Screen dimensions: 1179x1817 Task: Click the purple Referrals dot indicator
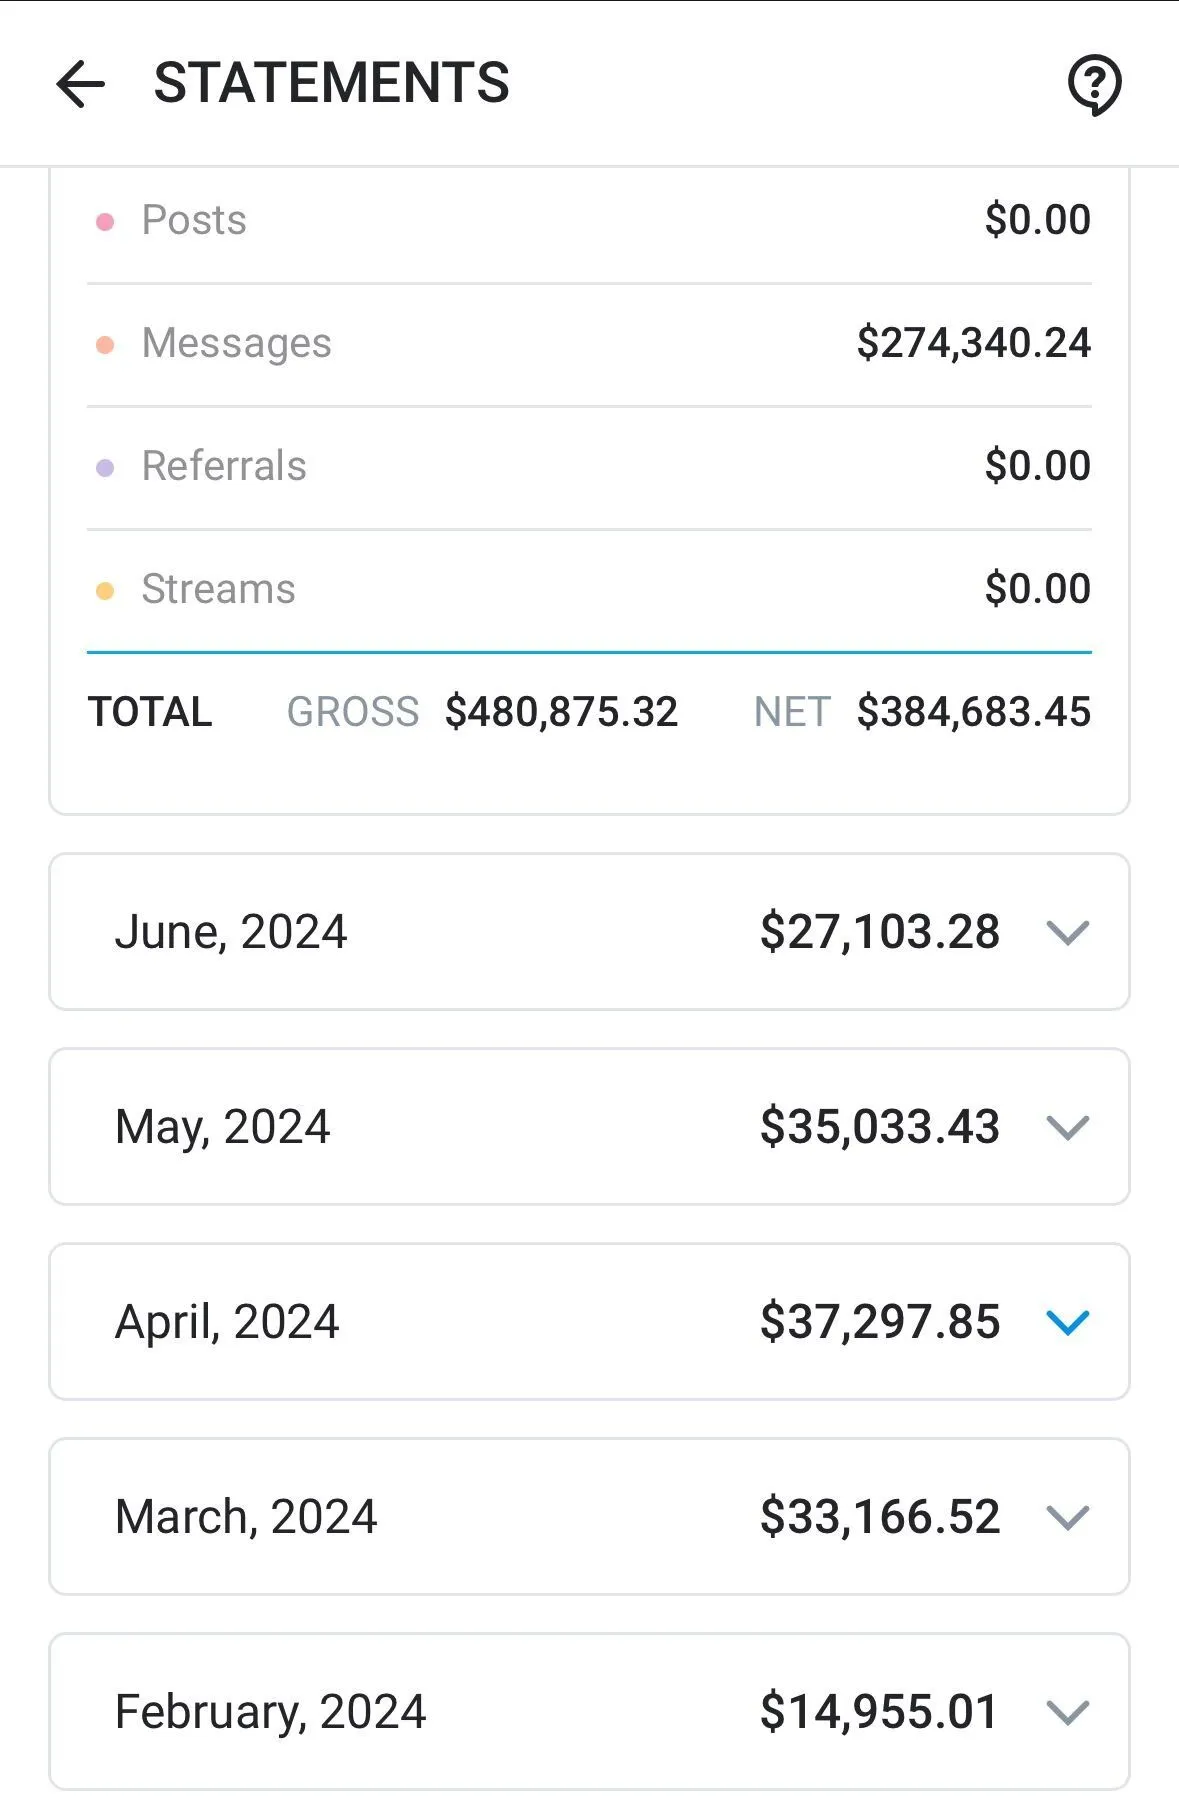coord(105,468)
